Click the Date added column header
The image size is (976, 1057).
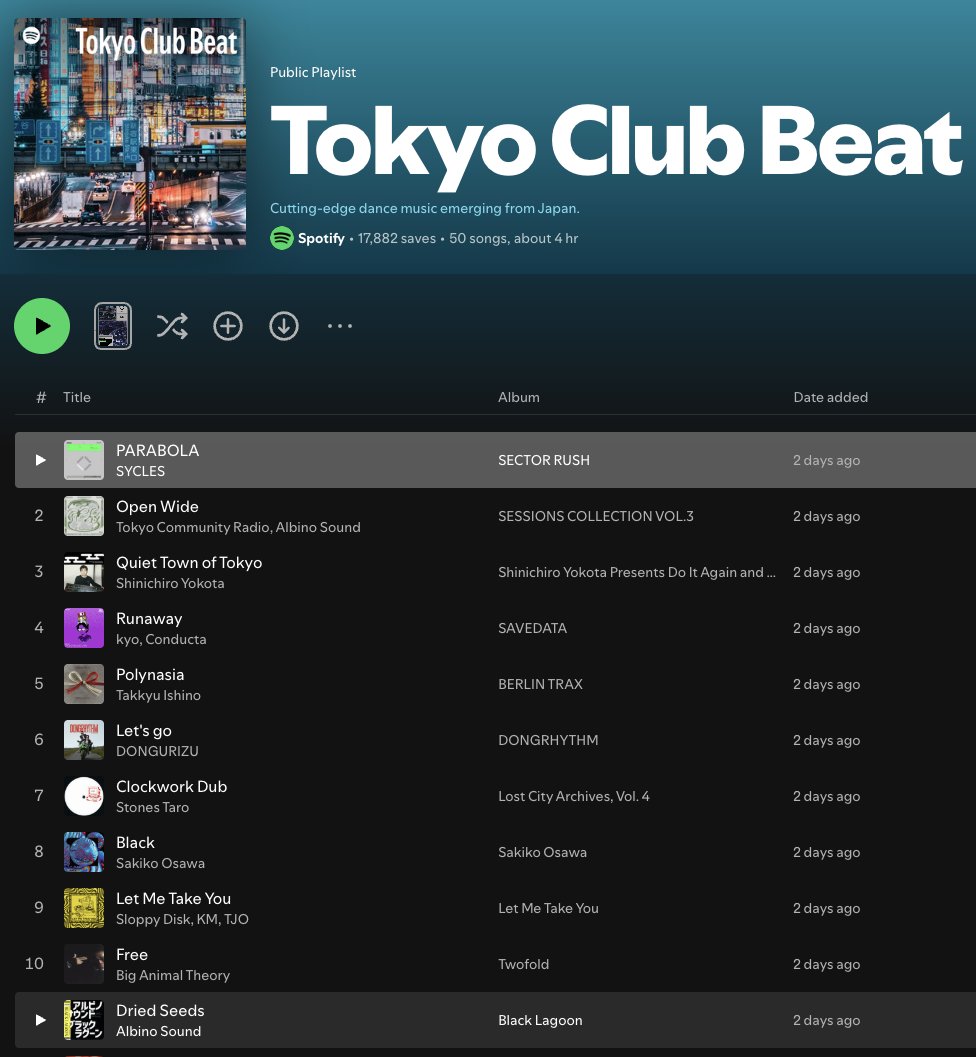click(x=830, y=397)
